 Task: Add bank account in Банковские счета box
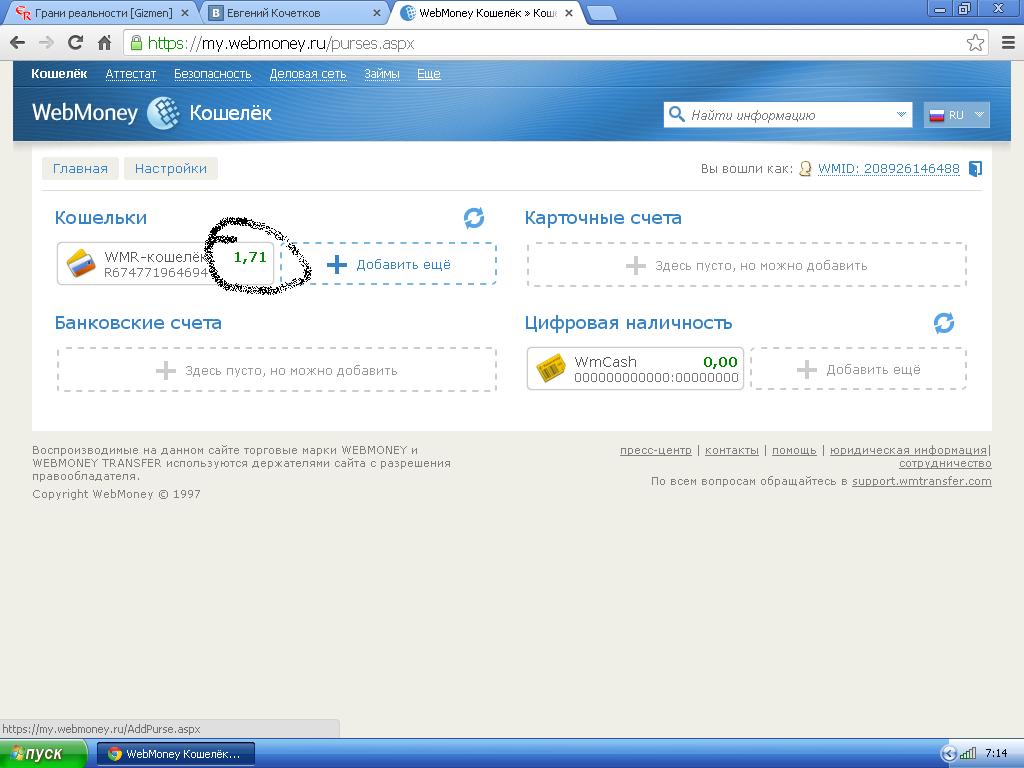pyautogui.click(x=277, y=370)
